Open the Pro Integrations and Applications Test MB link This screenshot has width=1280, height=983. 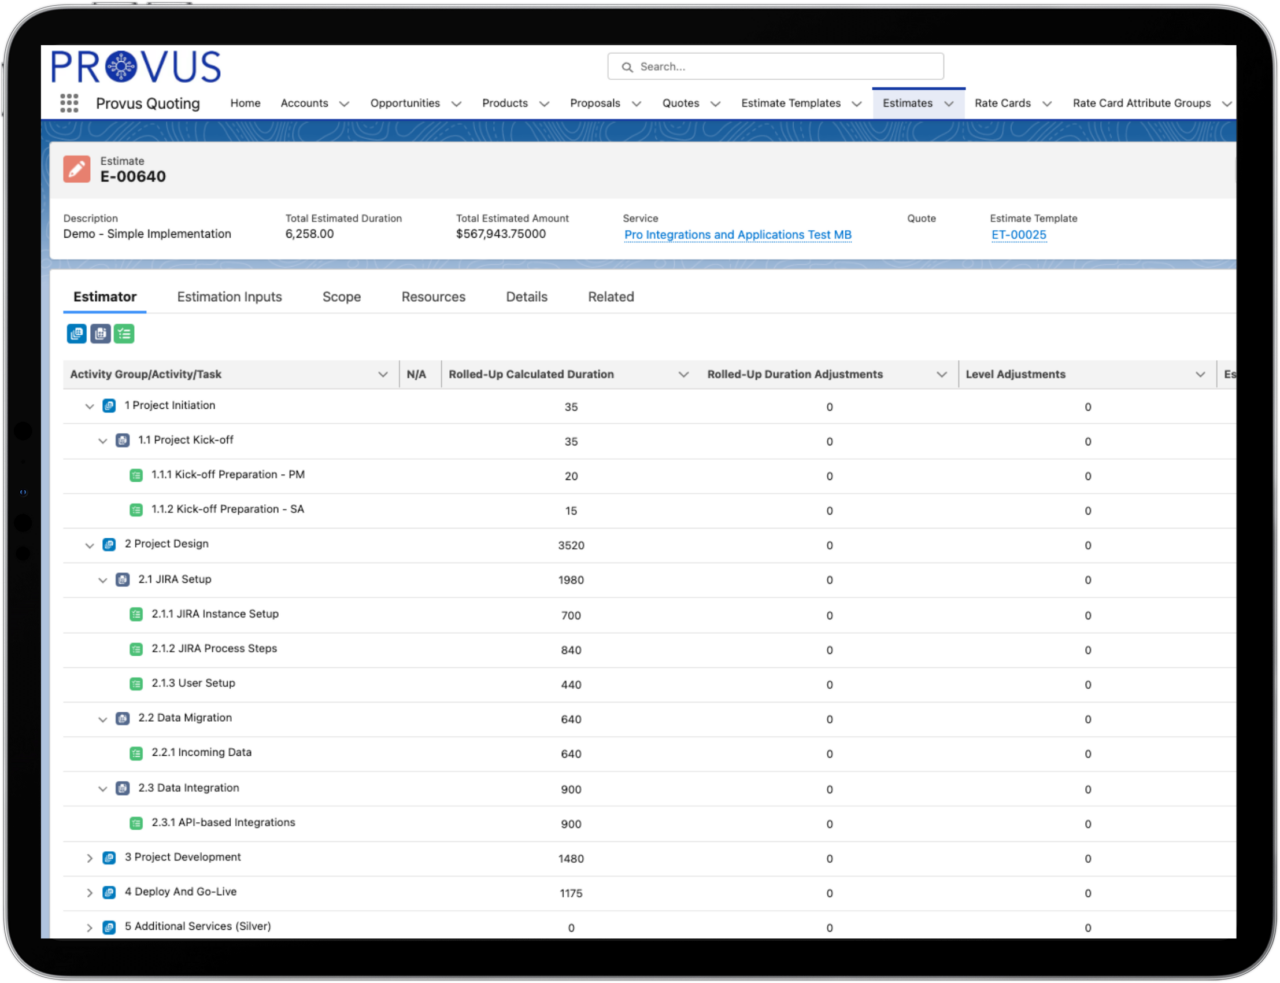[737, 234]
